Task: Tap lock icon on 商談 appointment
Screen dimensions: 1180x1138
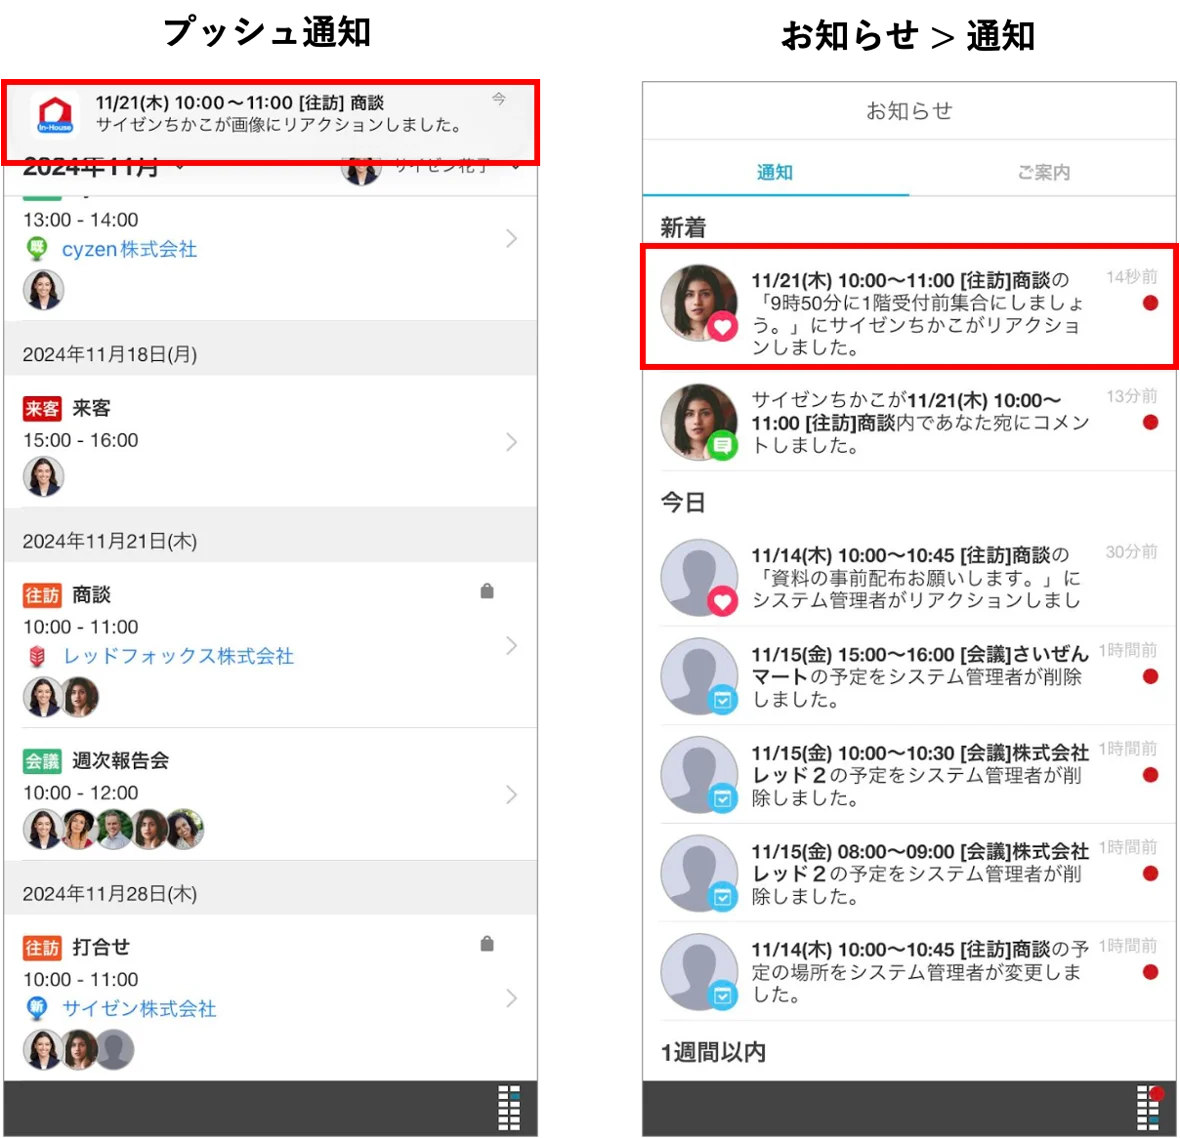Action: point(487,592)
